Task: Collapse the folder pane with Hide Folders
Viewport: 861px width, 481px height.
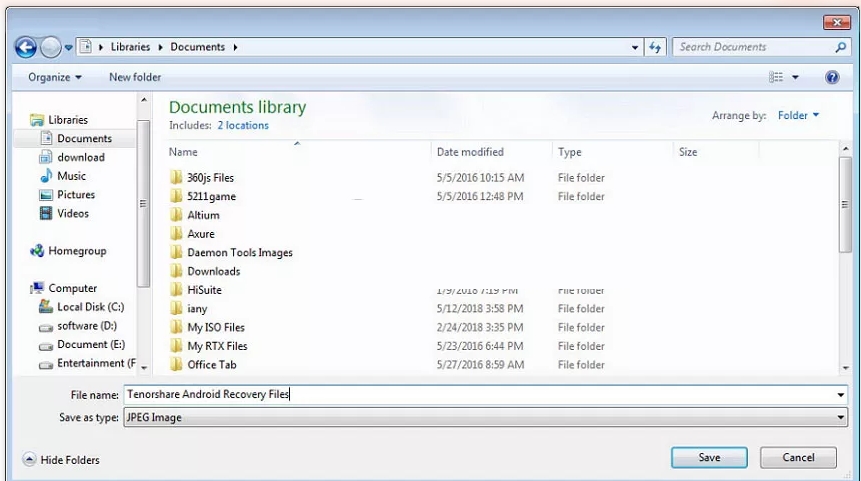Action: click(x=62, y=460)
